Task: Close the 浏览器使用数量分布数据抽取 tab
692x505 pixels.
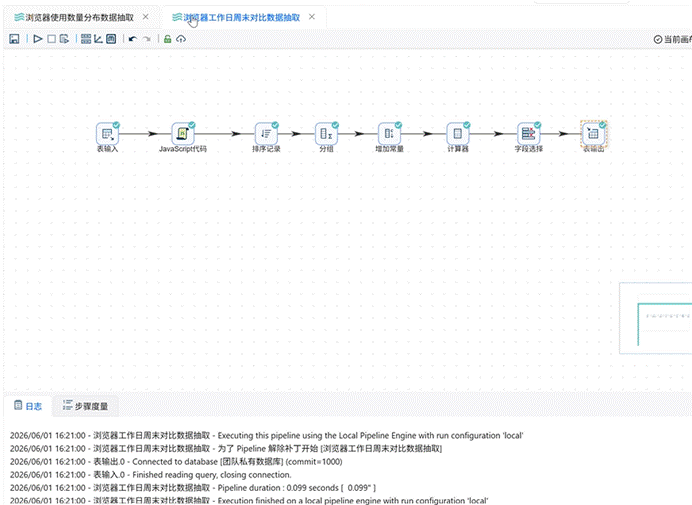Action: click(146, 17)
